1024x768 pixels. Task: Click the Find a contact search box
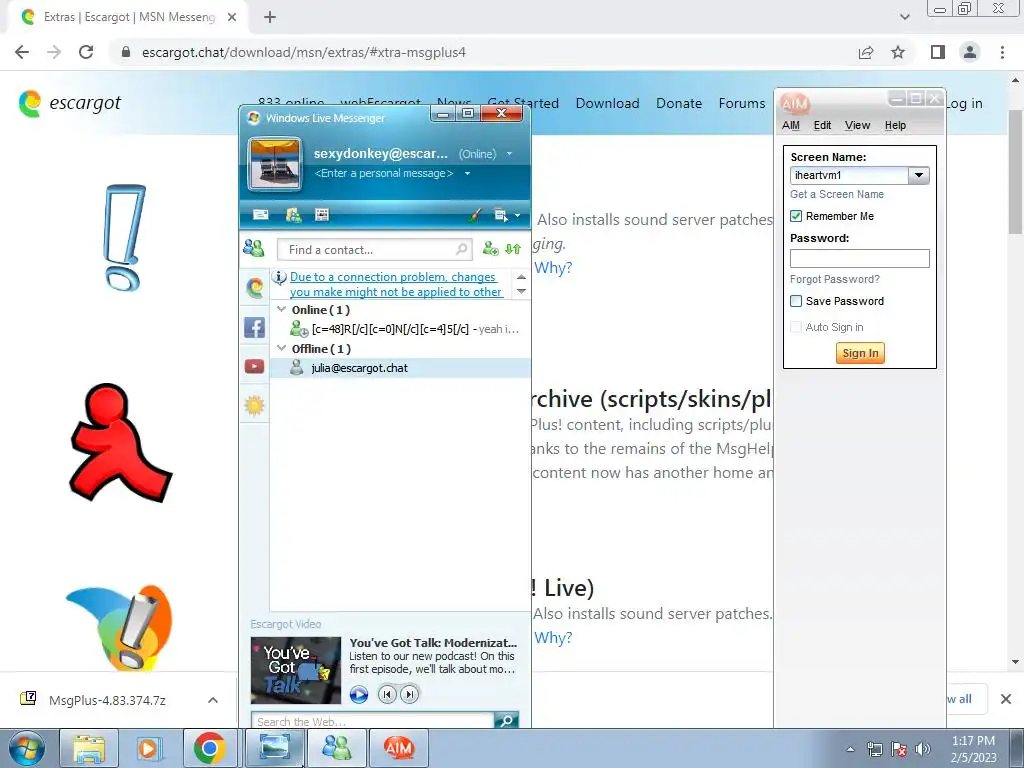click(372, 249)
